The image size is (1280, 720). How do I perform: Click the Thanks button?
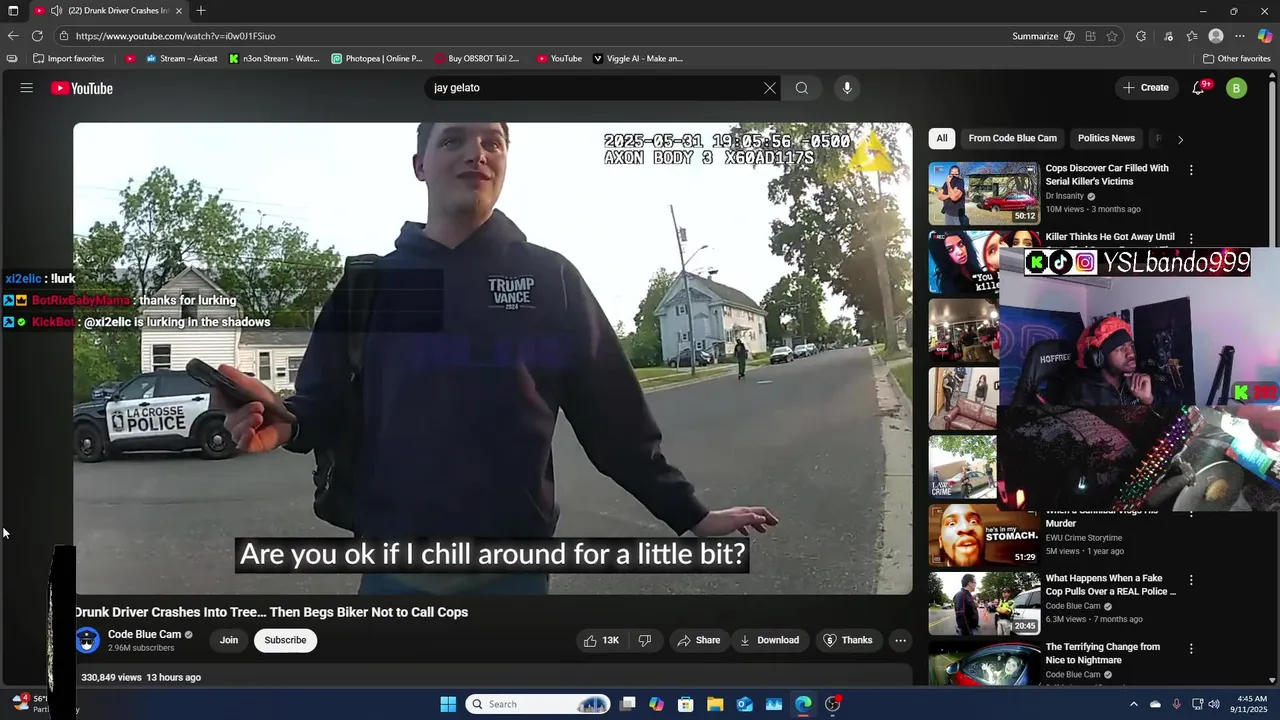click(x=847, y=640)
